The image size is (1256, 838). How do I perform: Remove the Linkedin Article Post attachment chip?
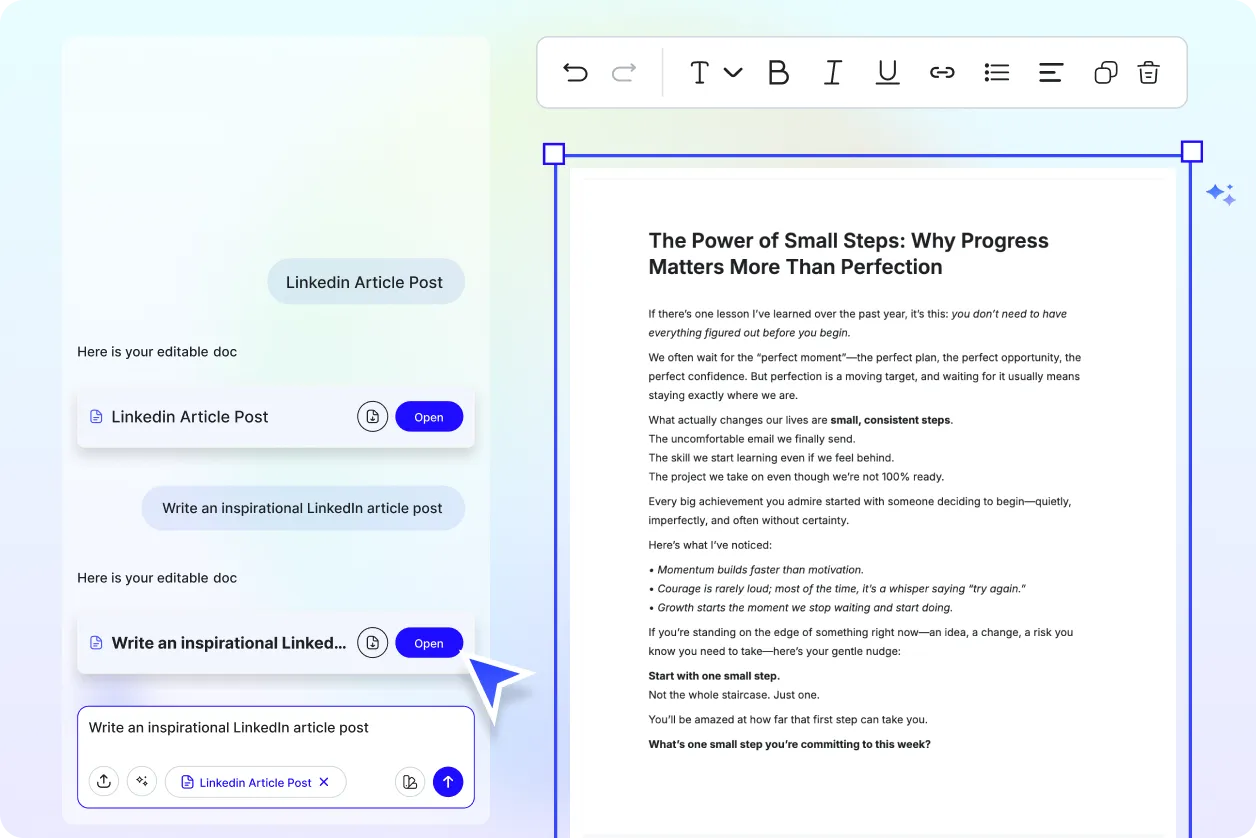[x=324, y=782]
